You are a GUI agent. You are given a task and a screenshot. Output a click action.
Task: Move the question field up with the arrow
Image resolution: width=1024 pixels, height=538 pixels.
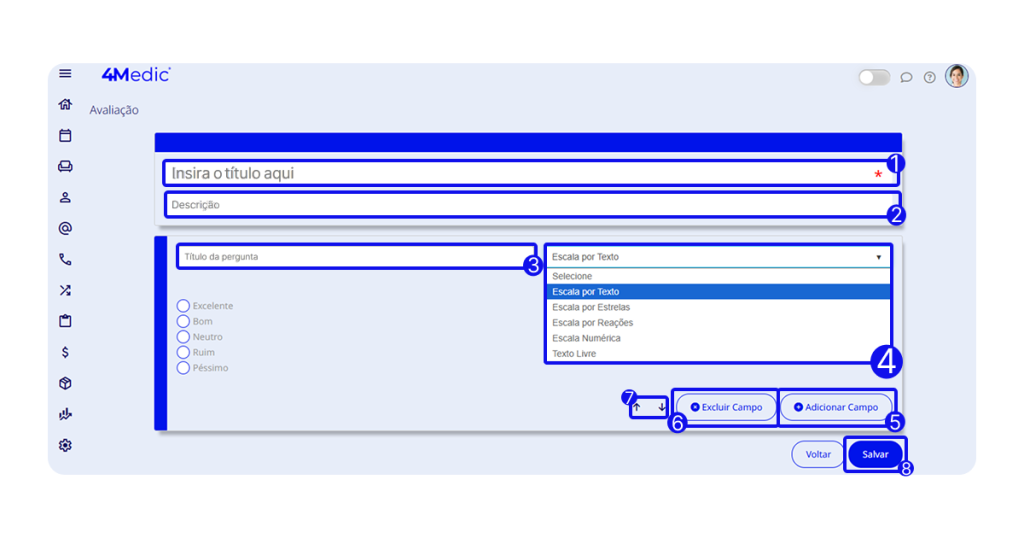pos(637,407)
